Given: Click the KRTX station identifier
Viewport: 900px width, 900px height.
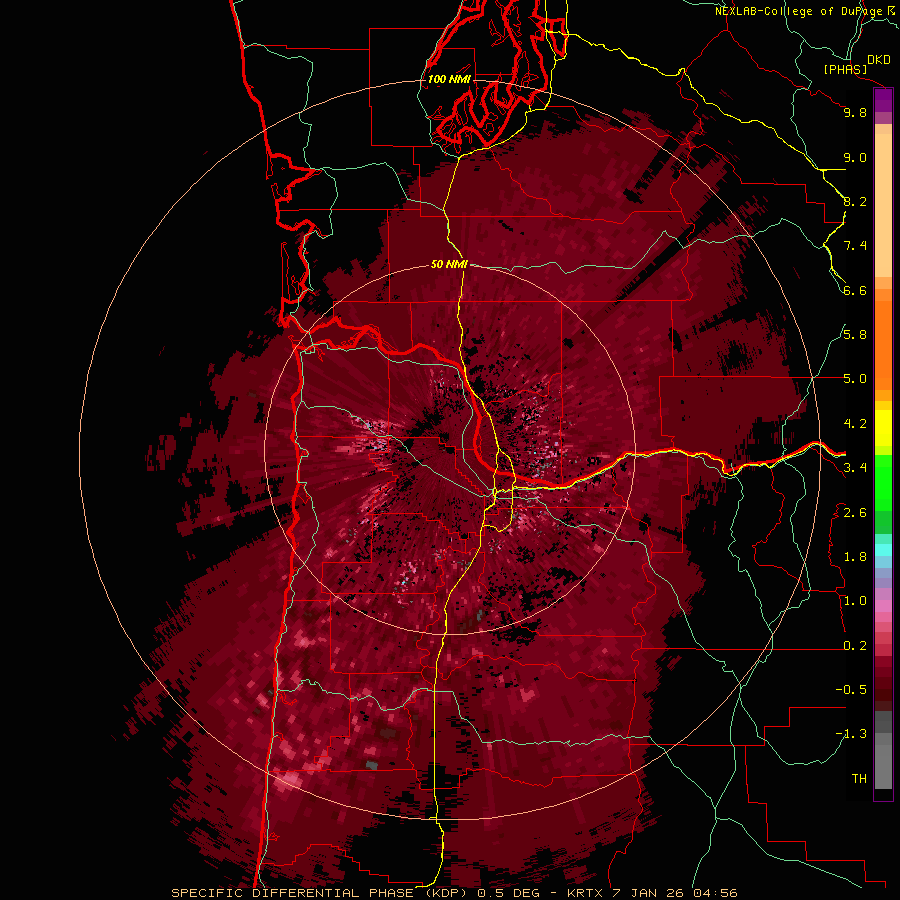Looking at the screenshot, I should 587,893.
